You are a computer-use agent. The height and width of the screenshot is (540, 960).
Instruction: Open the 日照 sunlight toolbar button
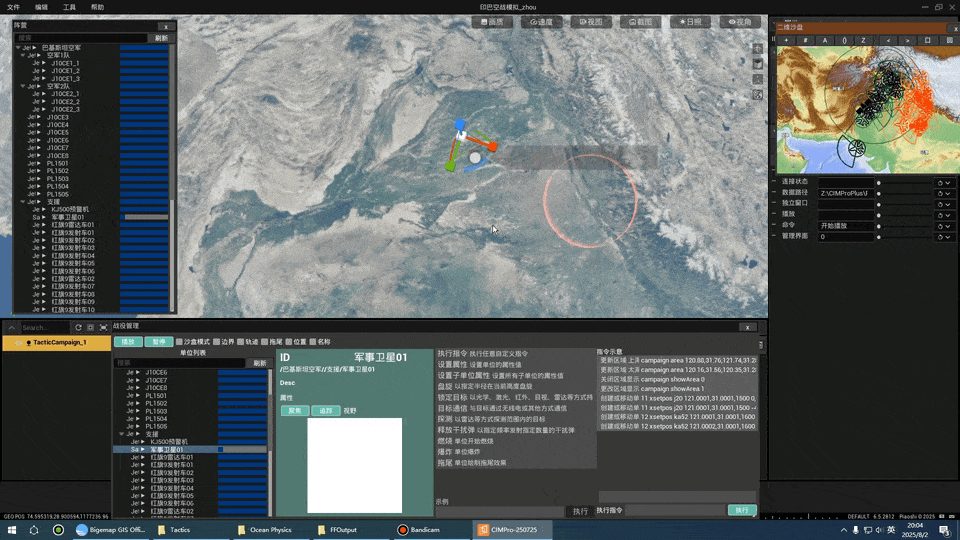690,22
